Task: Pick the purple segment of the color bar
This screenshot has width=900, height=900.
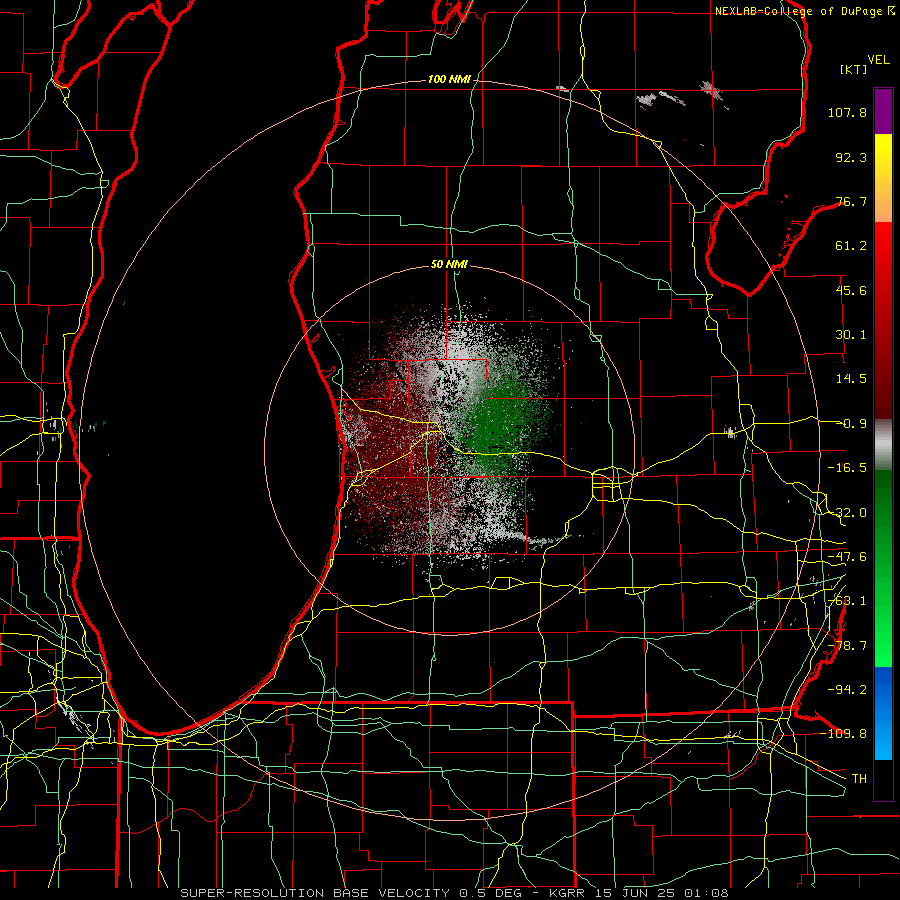Action: point(883,111)
